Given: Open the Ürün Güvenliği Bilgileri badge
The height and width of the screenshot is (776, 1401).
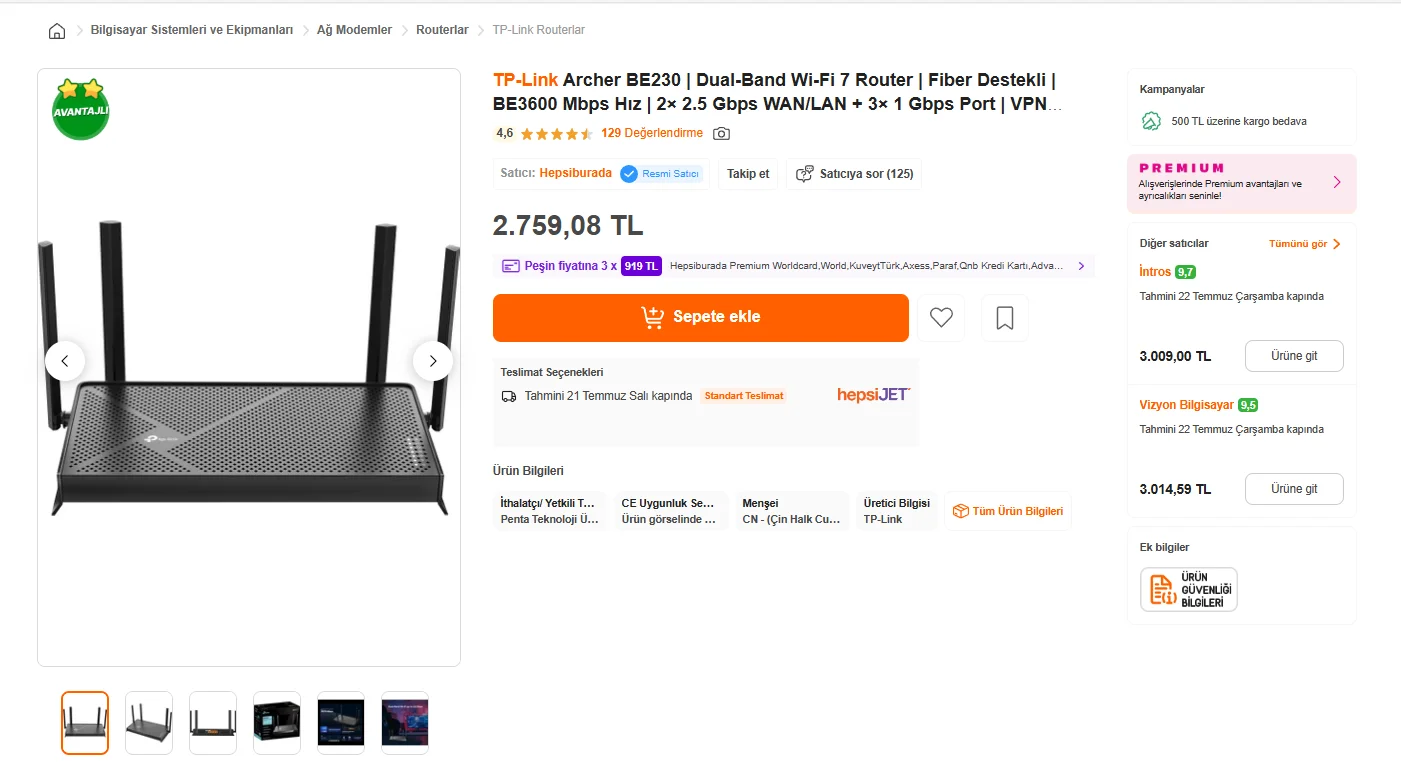Looking at the screenshot, I should tap(1189, 589).
